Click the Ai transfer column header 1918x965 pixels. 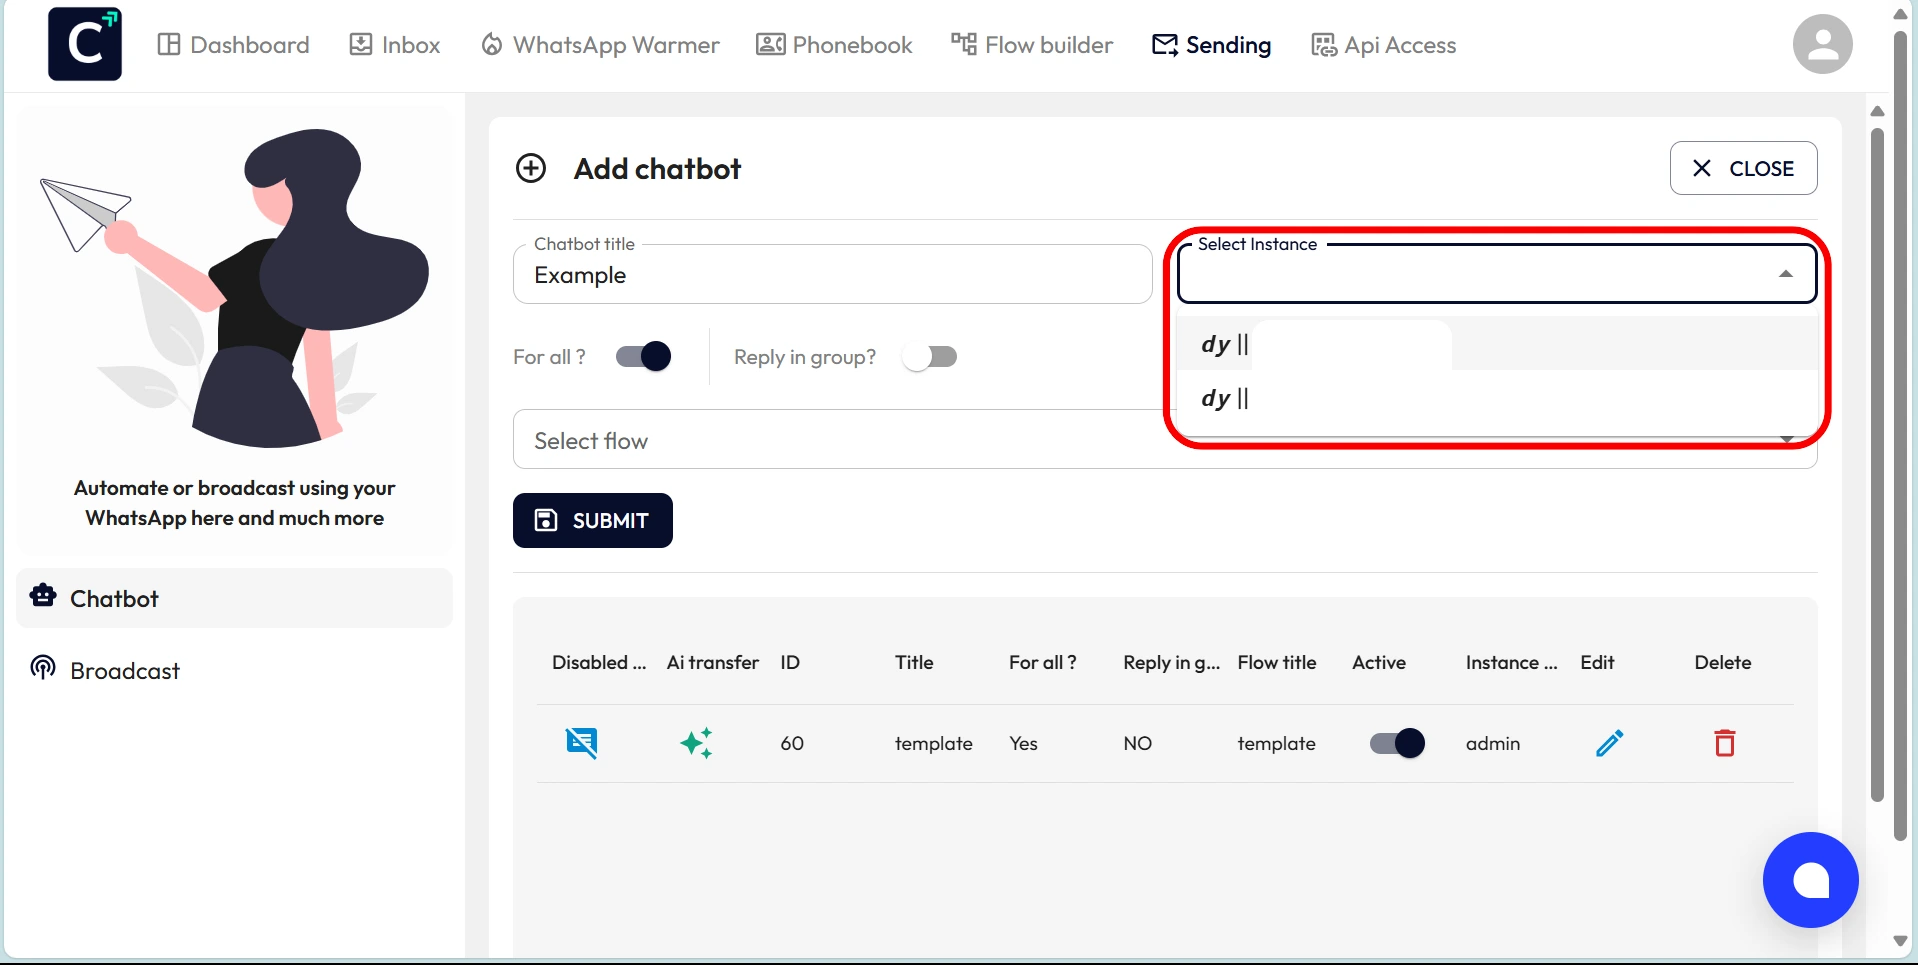pyautogui.click(x=713, y=662)
